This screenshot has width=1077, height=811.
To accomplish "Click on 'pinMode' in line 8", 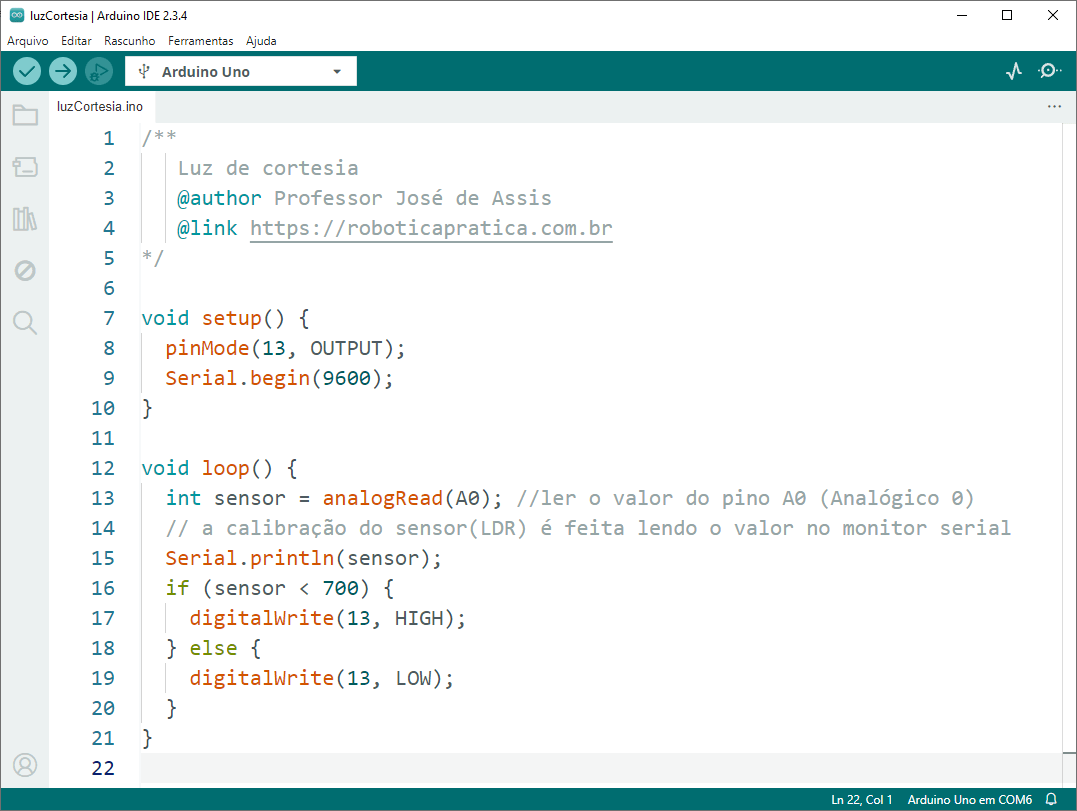I will [207, 348].
